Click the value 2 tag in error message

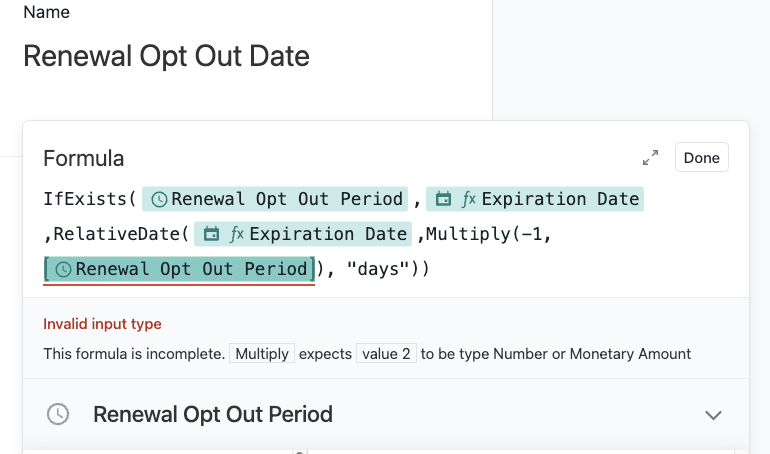tap(386, 353)
